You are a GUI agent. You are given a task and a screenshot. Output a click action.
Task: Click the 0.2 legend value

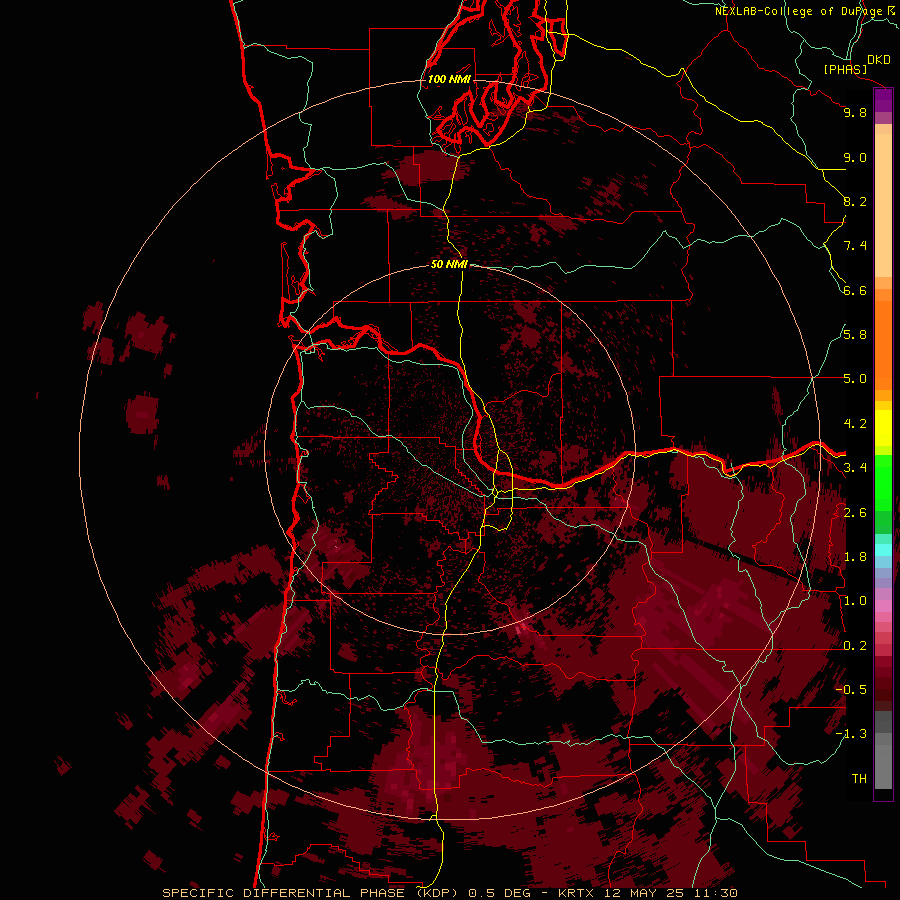855,646
